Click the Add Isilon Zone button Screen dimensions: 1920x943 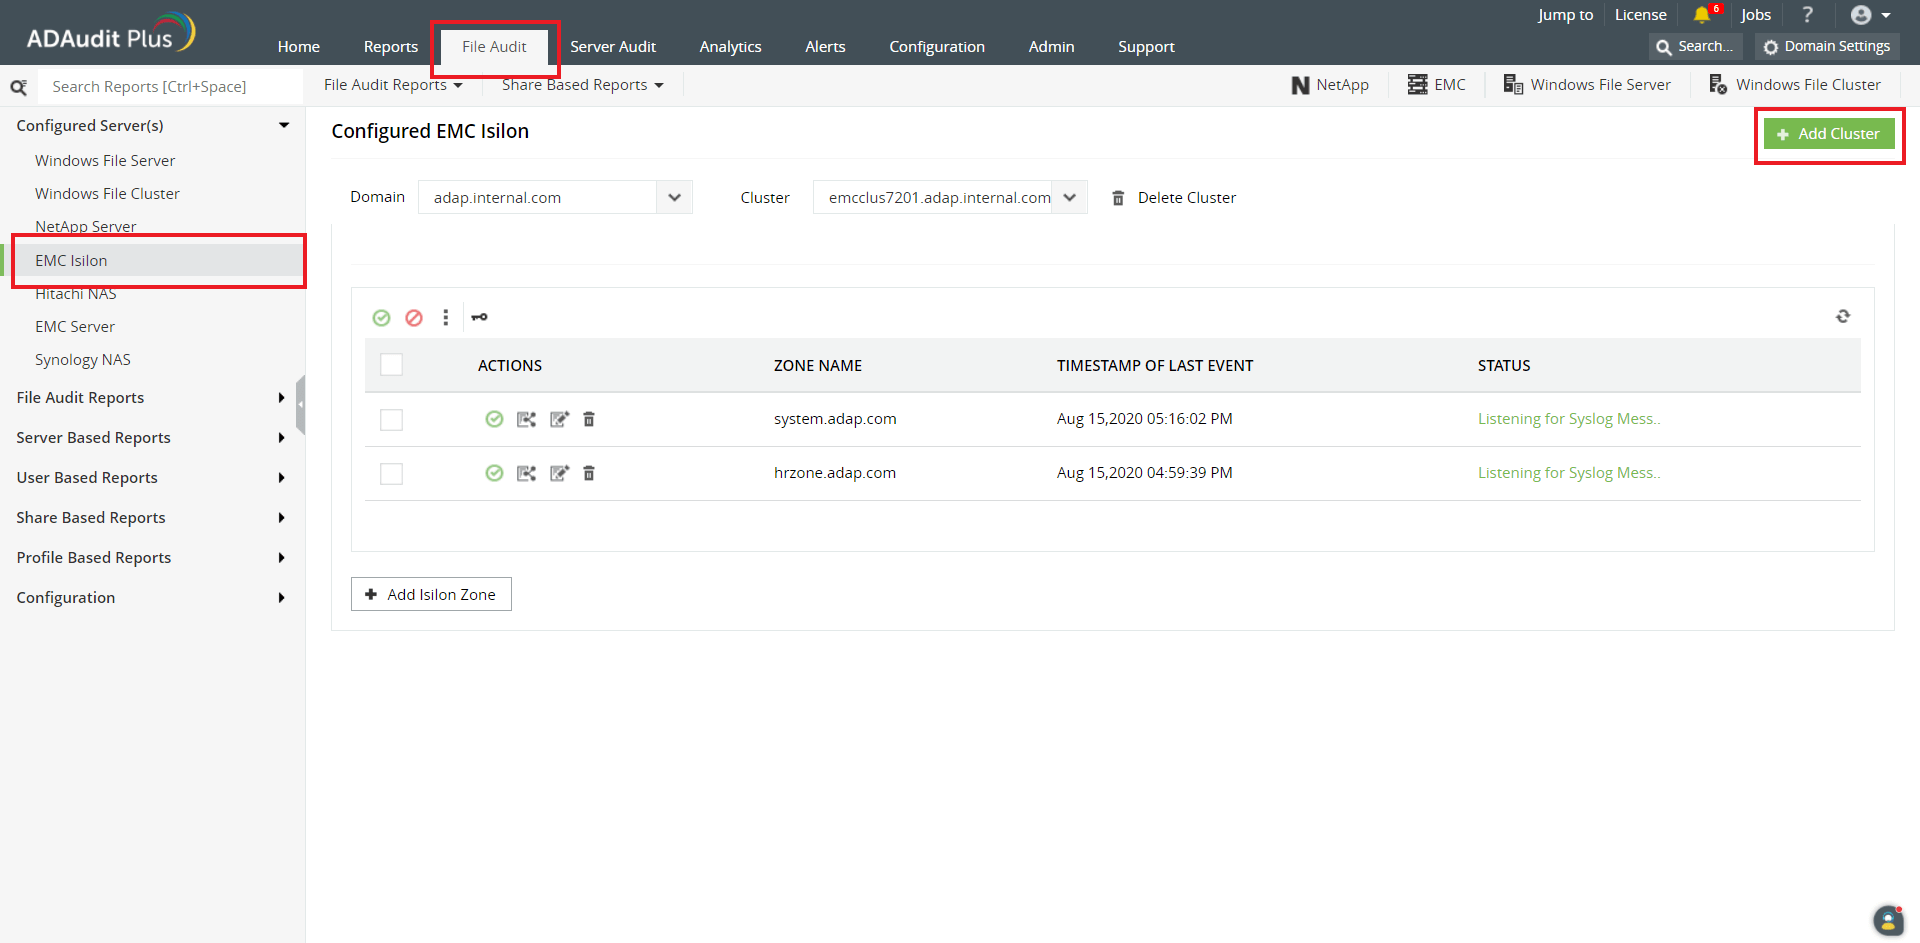(431, 594)
